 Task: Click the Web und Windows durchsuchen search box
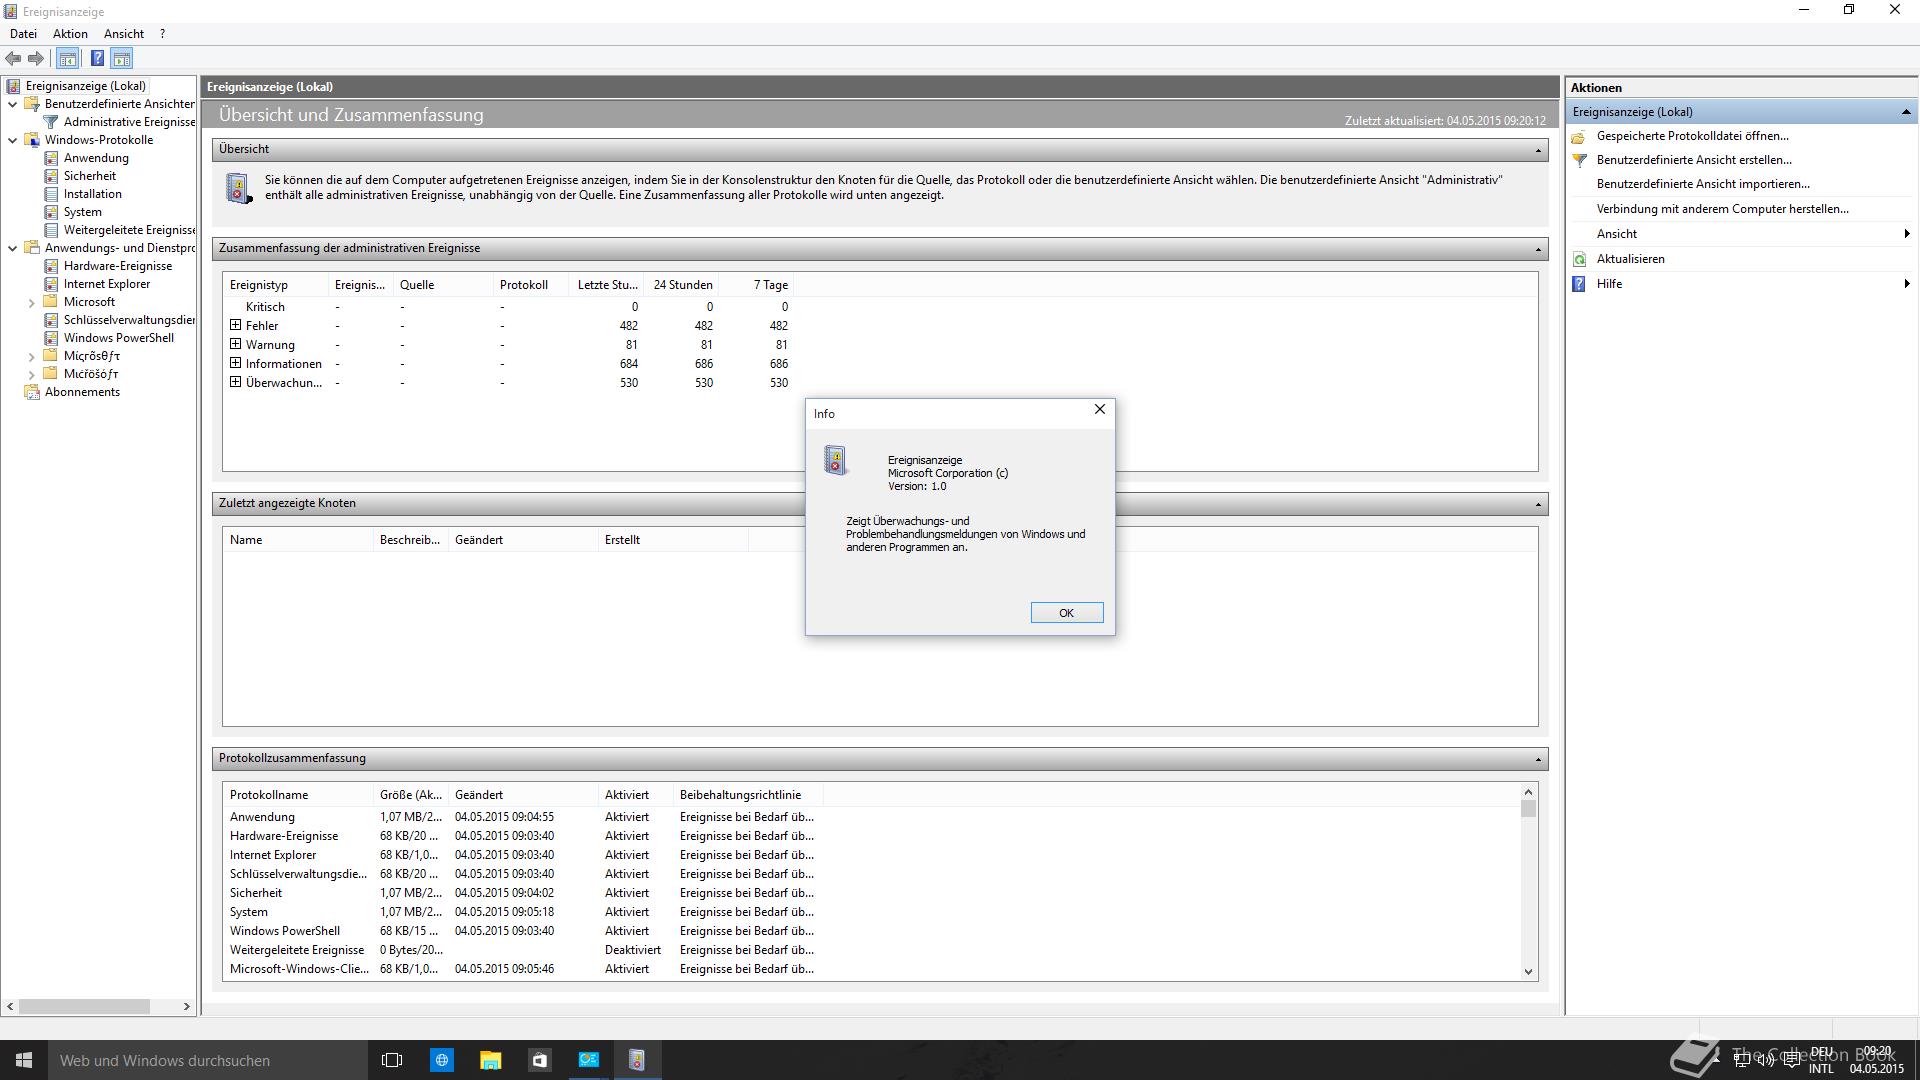208,1060
